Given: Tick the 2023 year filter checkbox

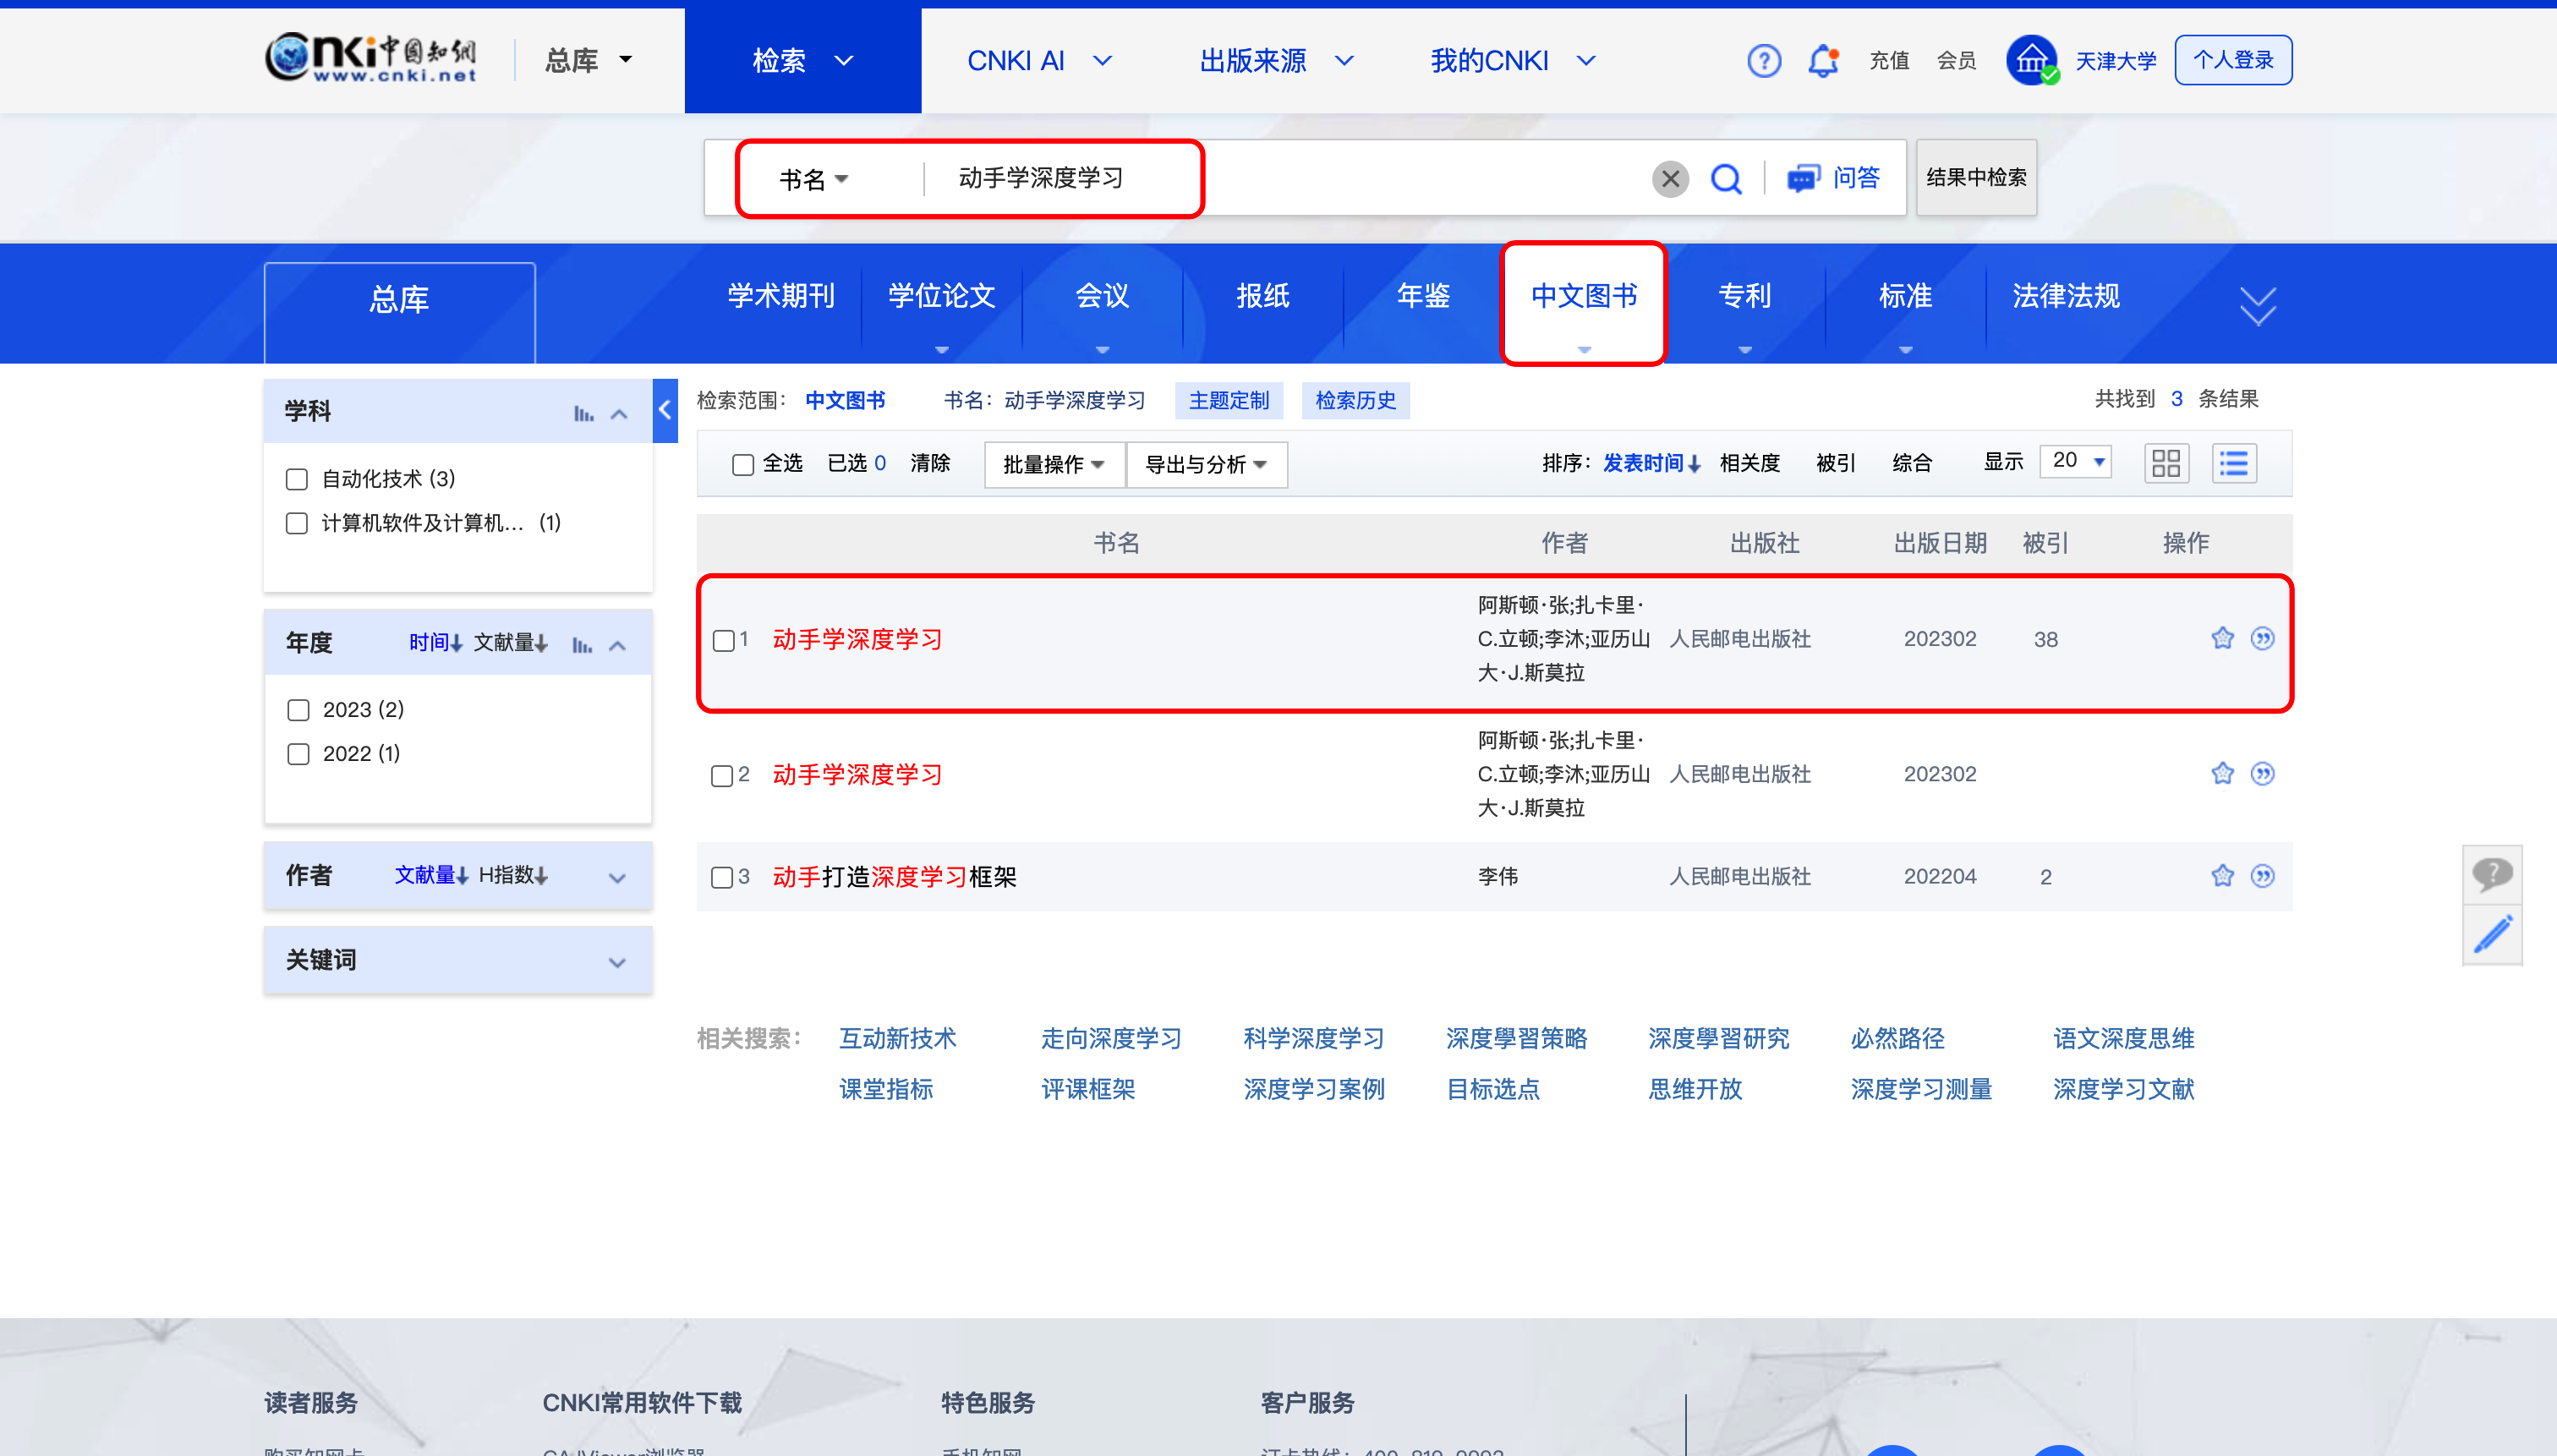Looking at the screenshot, I should click(298, 710).
